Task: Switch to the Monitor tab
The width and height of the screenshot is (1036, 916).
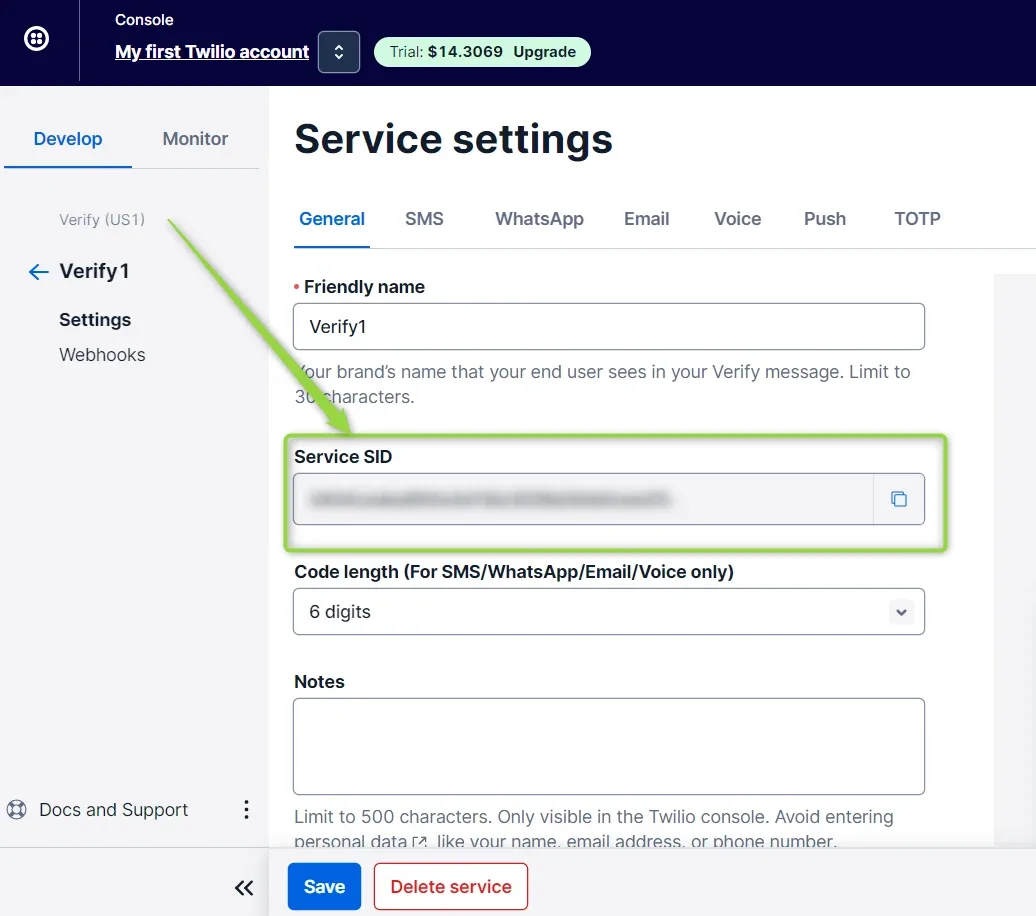Action: point(195,139)
